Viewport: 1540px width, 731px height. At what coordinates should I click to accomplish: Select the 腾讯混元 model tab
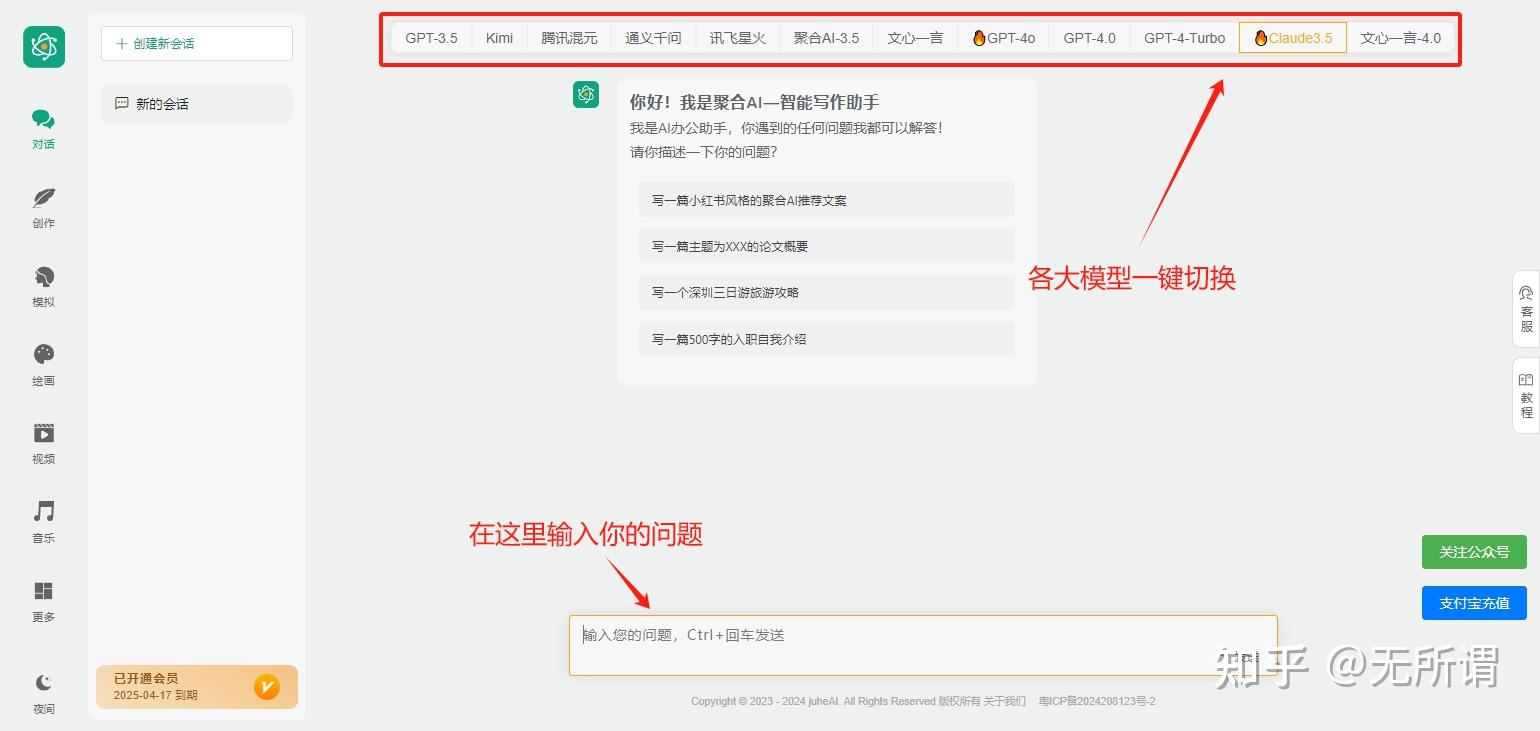(x=569, y=37)
